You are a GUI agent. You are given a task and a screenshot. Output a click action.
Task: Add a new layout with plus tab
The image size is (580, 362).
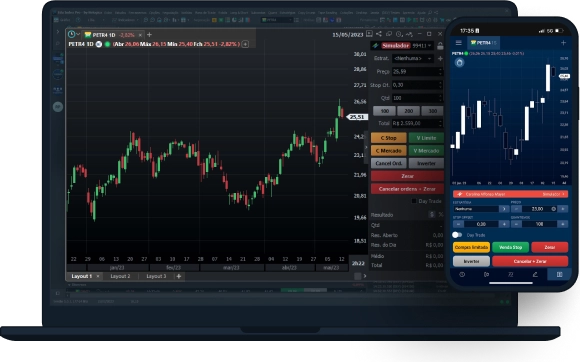(179, 276)
